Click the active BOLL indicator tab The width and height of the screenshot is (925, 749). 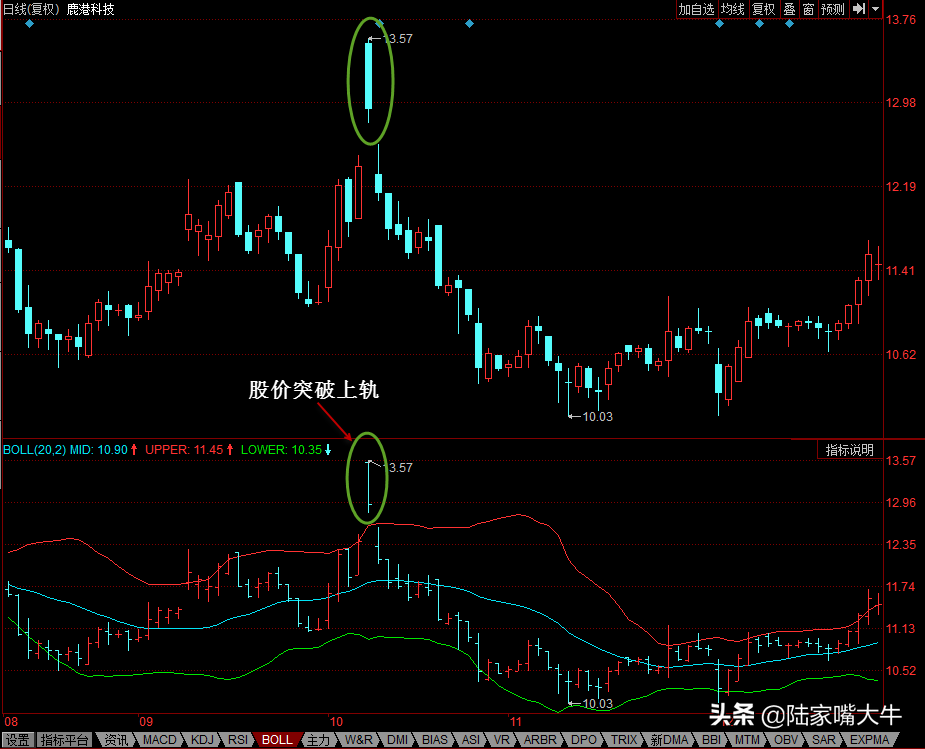tap(277, 740)
